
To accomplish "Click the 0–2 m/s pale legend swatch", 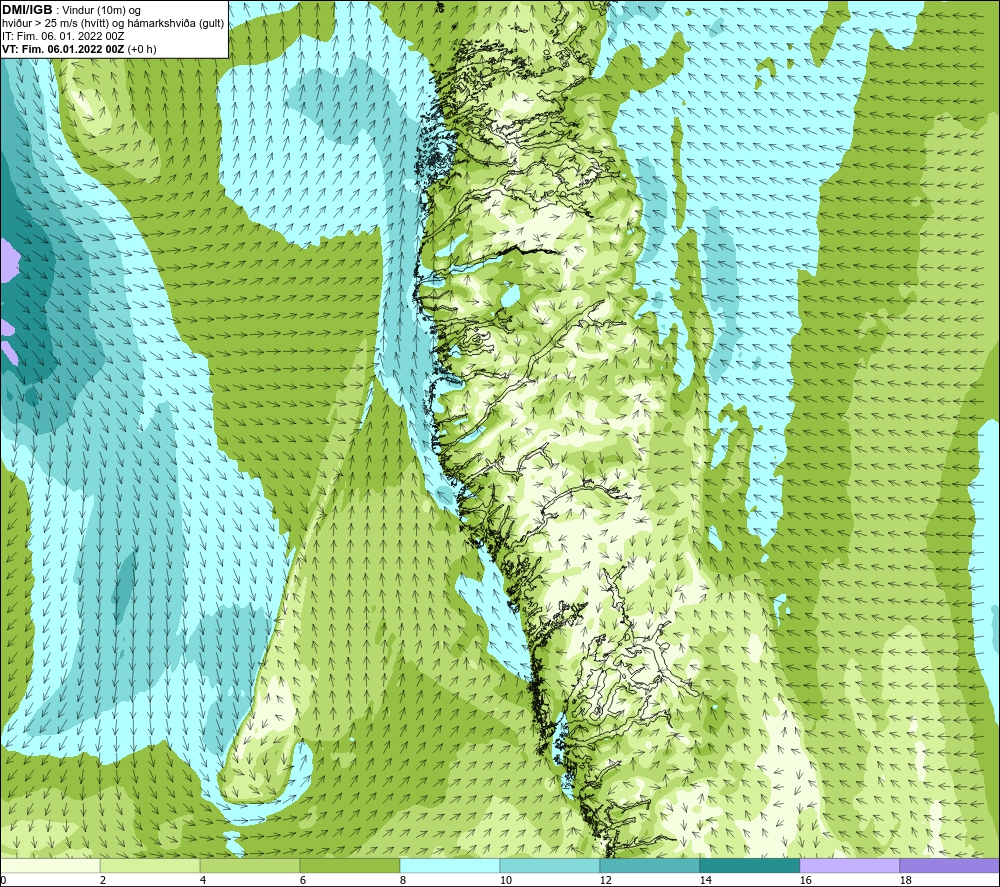I will tap(50, 865).
